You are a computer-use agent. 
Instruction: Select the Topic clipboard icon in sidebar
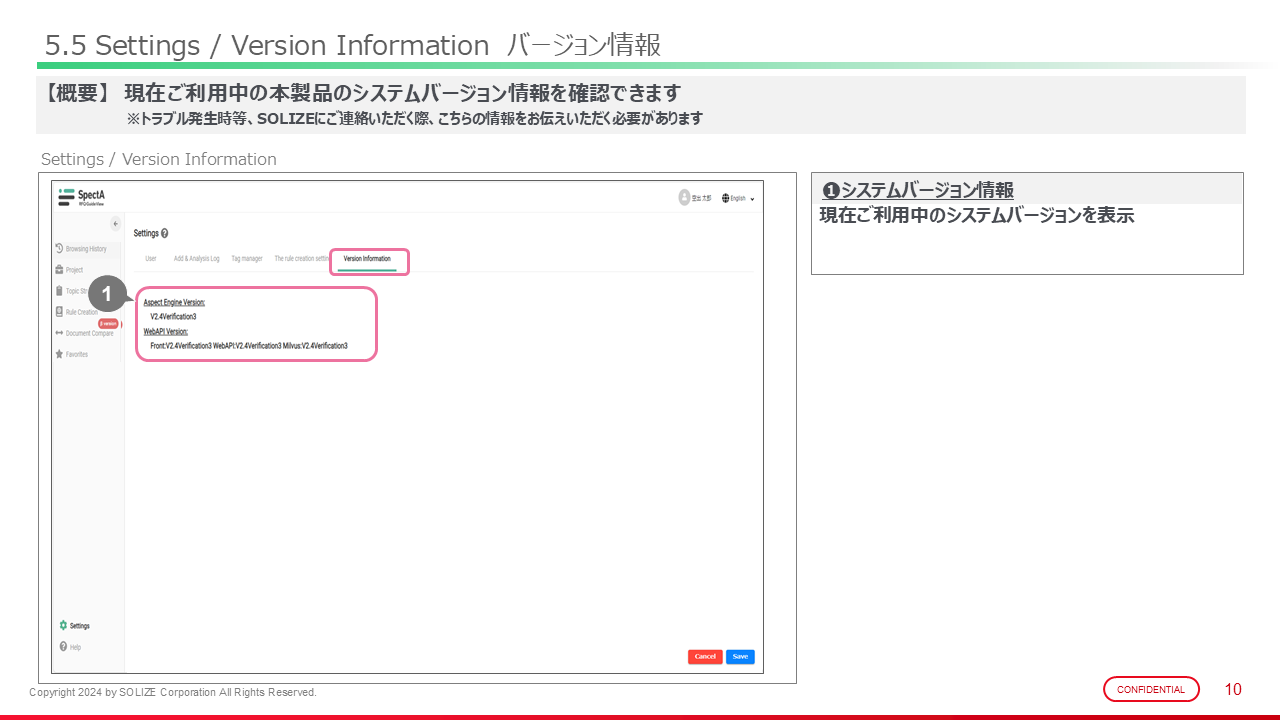[x=60, y=291]
